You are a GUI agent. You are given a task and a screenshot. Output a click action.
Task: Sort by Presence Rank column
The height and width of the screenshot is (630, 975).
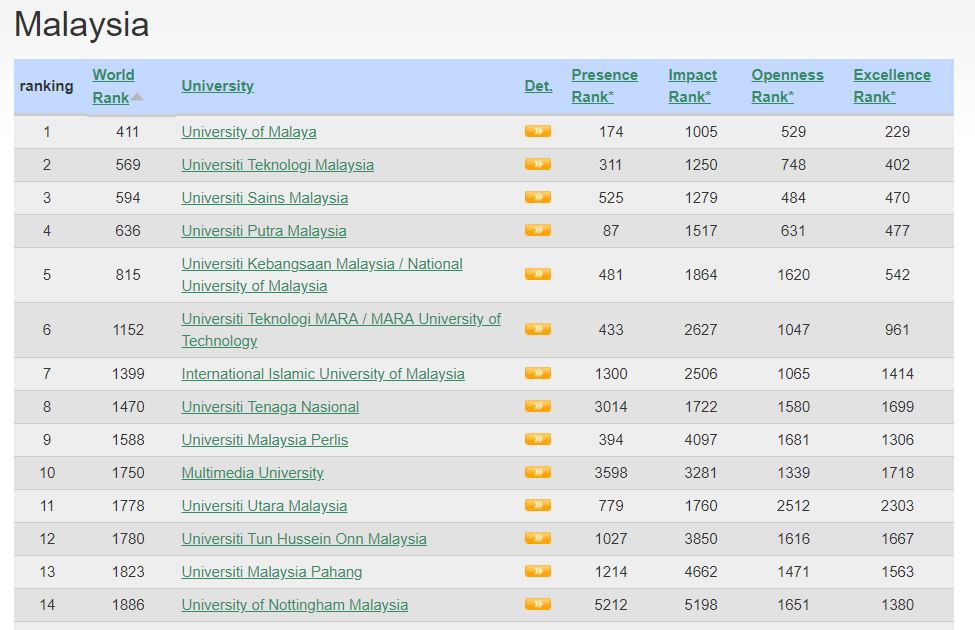tap(604, 86)
